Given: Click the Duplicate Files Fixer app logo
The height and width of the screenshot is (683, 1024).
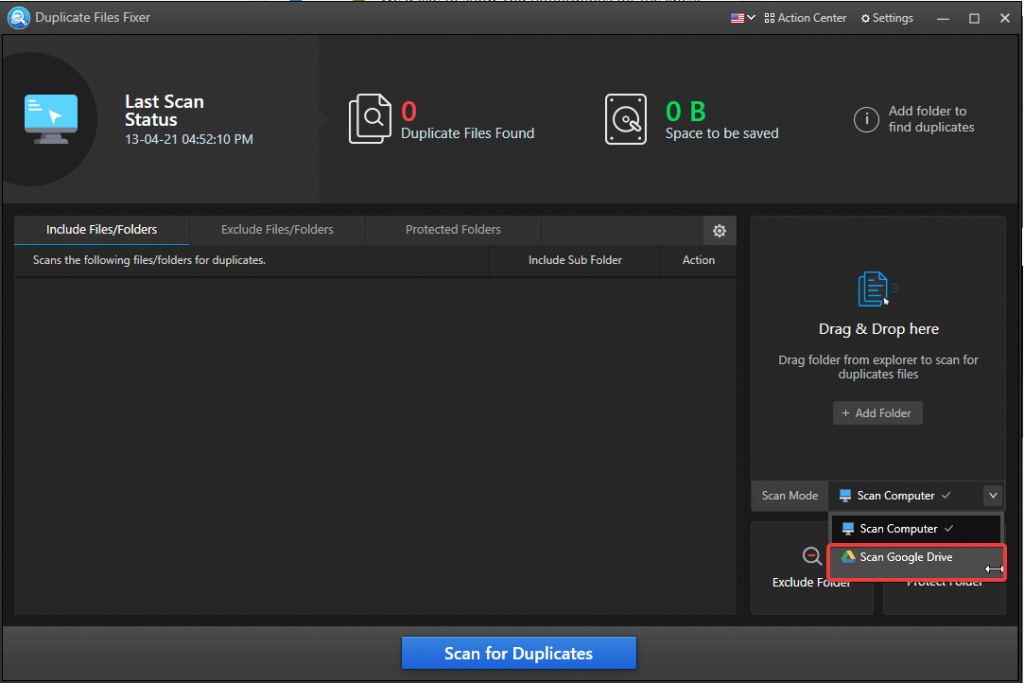Looking at the screenshot, I should pyautogui.click(x=18, y=18).
